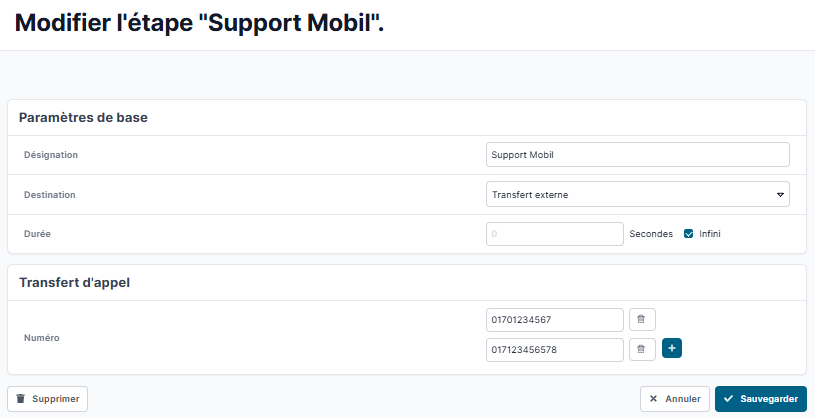This screenshot has height=418, width=815.
Task: Click the X icon in the Annuler button
Action: [x=653, y=399]
